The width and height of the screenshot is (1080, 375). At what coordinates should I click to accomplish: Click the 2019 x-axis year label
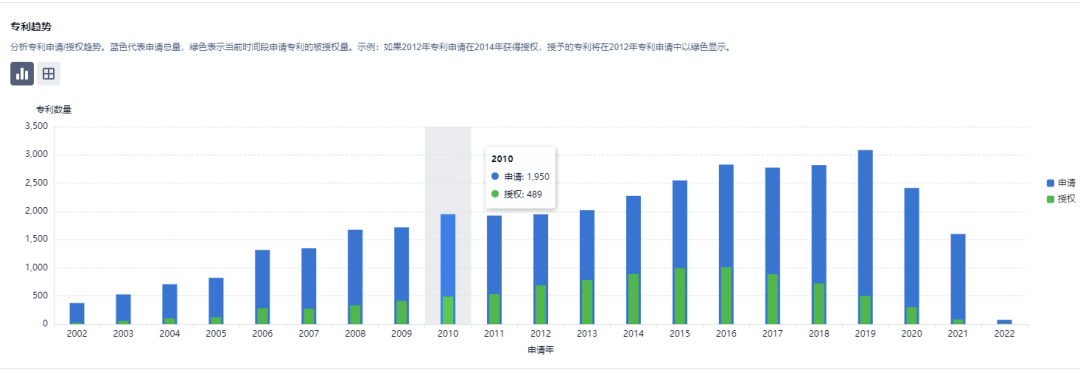click(865, 334)
